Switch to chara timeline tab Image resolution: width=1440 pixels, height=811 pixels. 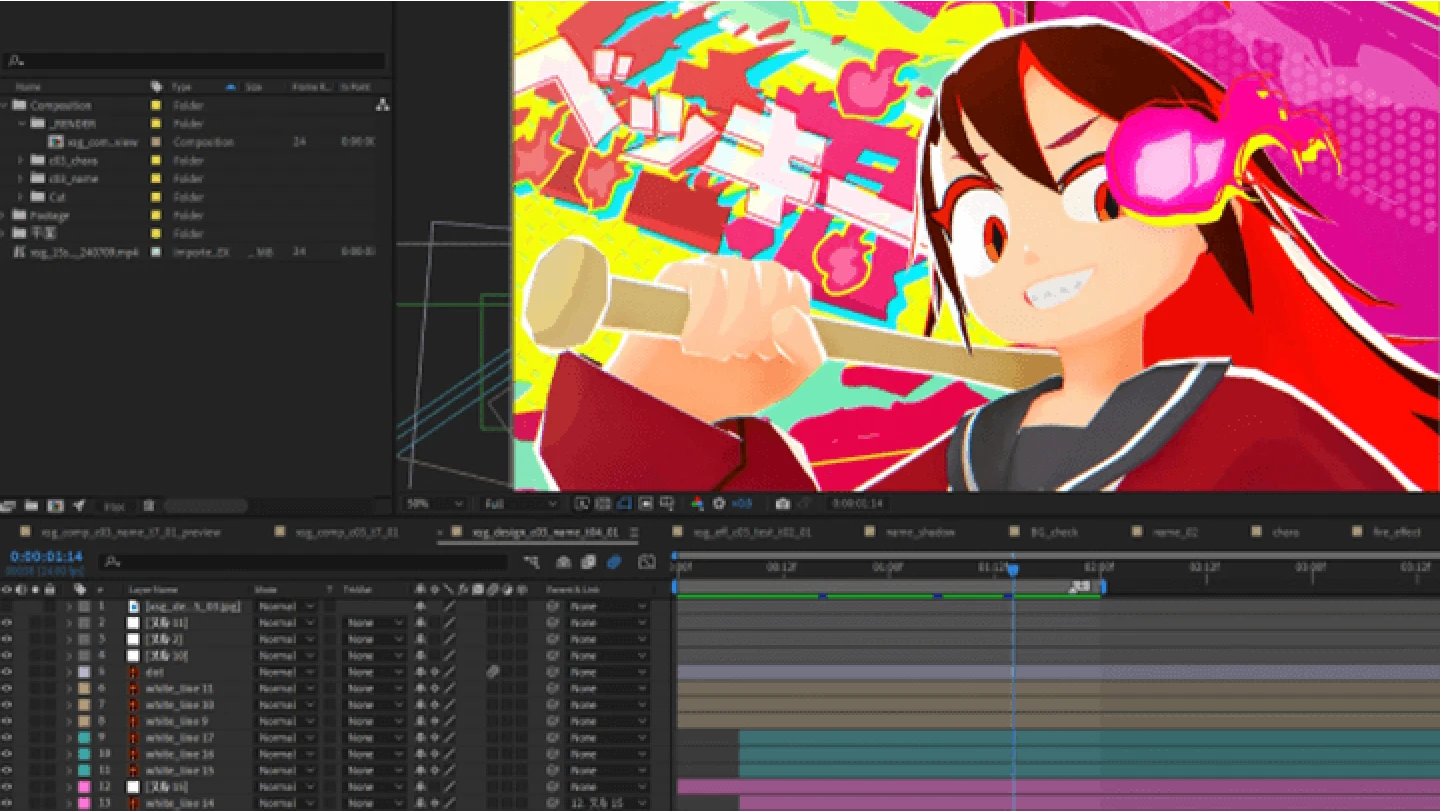[1285, 532]
